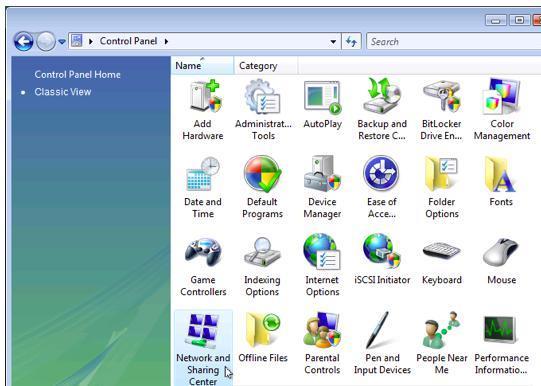
Task: Go back with the Back arrow button
Action: pyautogui.click(x=23, y=41)
